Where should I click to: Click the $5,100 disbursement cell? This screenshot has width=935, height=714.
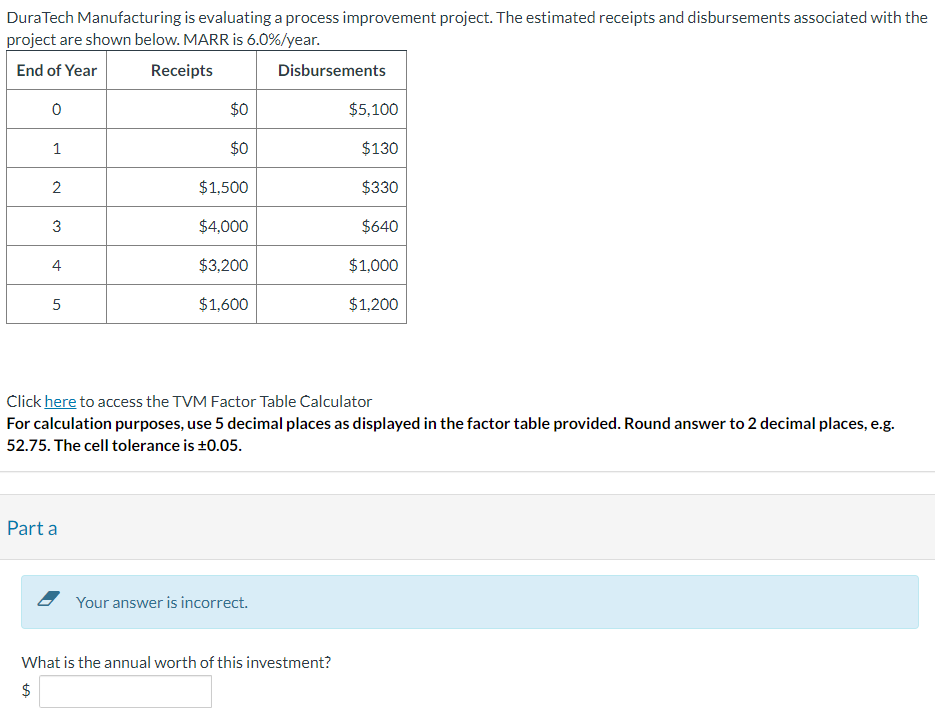tap(372, 109)
